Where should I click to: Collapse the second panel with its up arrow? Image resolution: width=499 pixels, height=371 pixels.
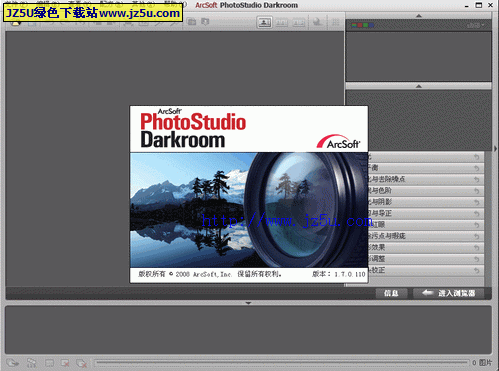pos(419,86)
